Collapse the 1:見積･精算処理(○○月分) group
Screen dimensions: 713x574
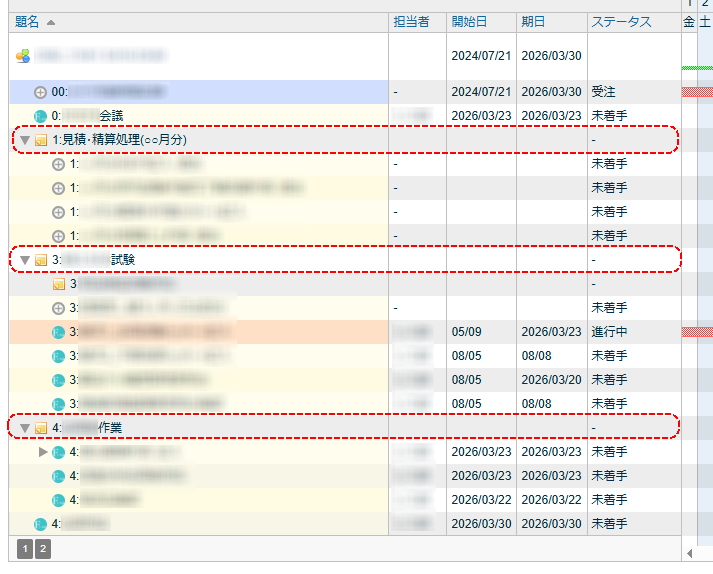(x=25, y=140)
